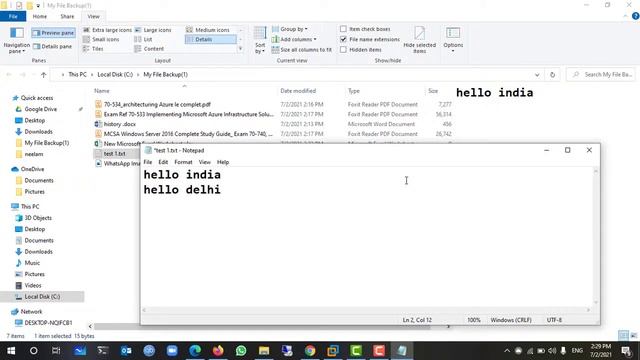Image resolution: width=640 pixels, height=360 pixels.
Task: Select Medium icons layout
Action: point(208,30)
